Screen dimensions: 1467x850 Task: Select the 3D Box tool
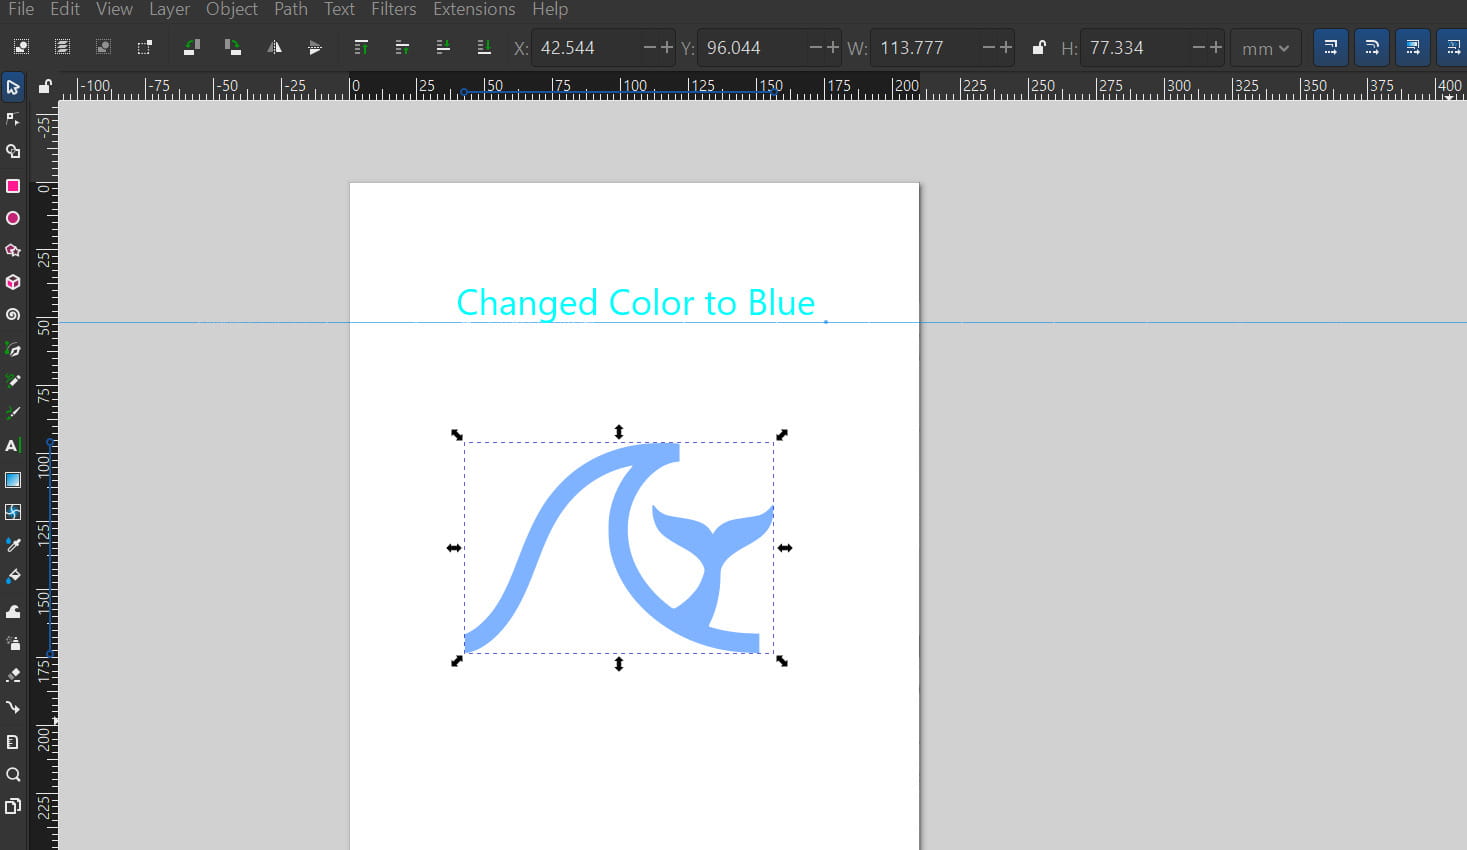pos(13,282)
